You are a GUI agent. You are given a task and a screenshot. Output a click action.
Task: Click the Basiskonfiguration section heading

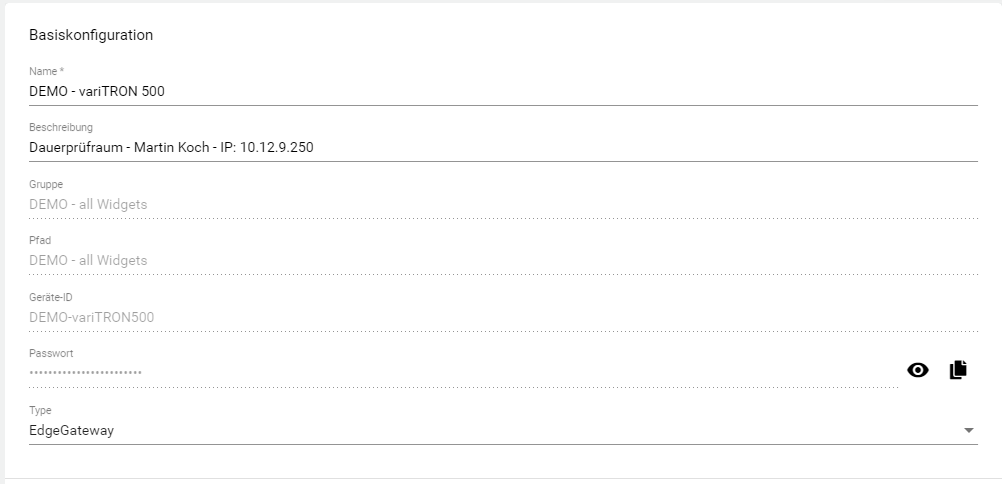click(91, 35)
